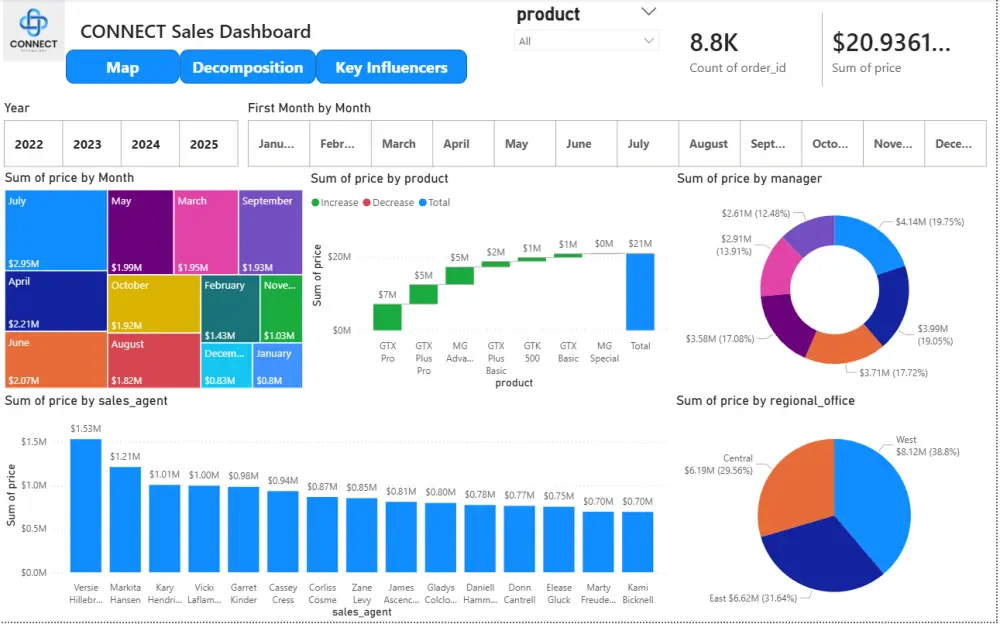Select February in the month slicer
Image resolution: width=1000 pixels, height=624 pixels.
pos(340,144)
